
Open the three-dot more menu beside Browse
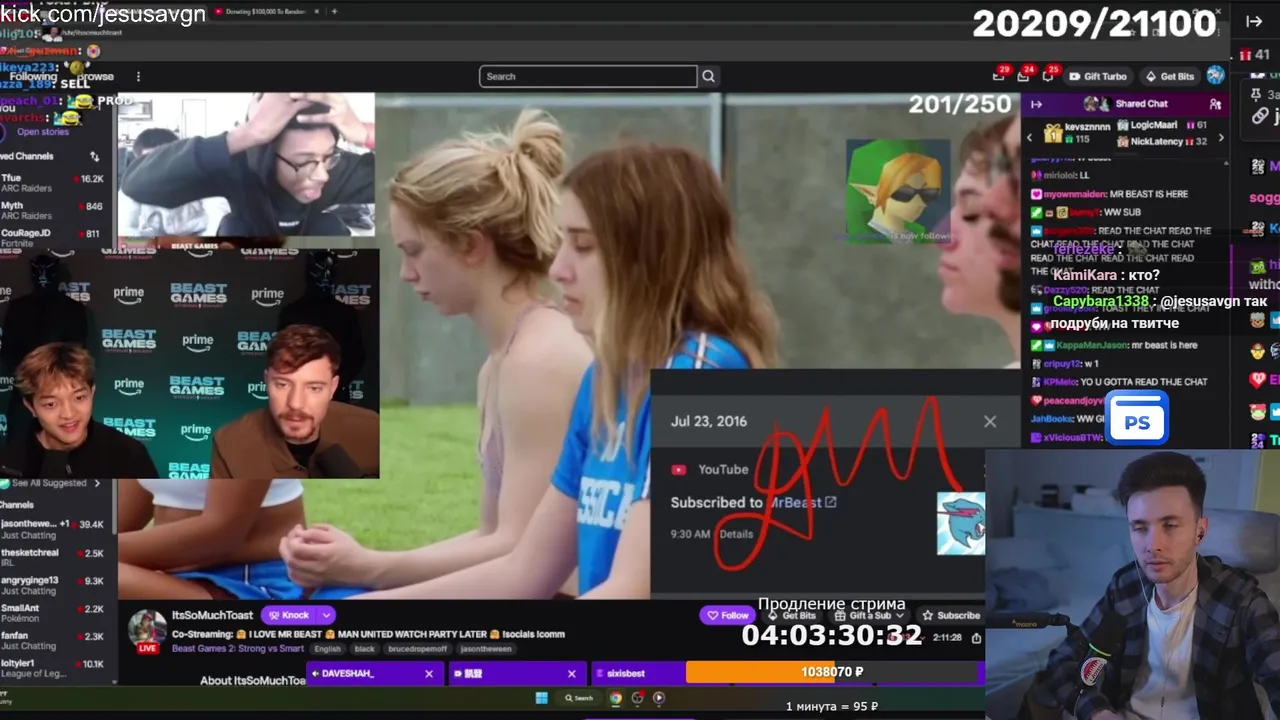pos(138,77)
